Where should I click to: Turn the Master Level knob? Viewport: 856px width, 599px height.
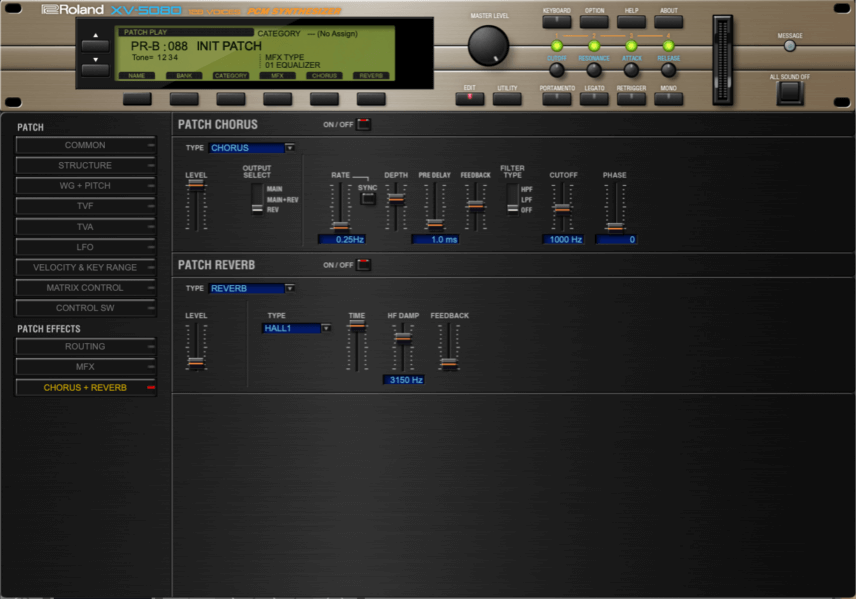tap(488, 46)
